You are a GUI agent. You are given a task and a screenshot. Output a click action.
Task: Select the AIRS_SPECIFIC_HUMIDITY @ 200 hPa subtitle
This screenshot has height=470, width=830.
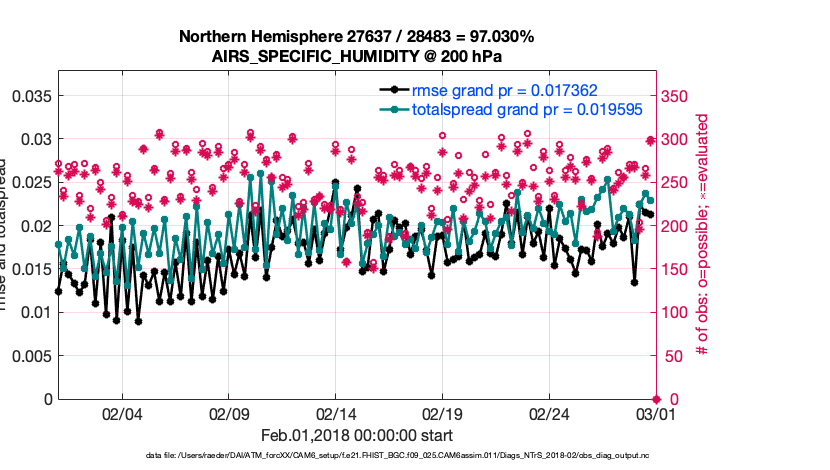pos(356,57)
